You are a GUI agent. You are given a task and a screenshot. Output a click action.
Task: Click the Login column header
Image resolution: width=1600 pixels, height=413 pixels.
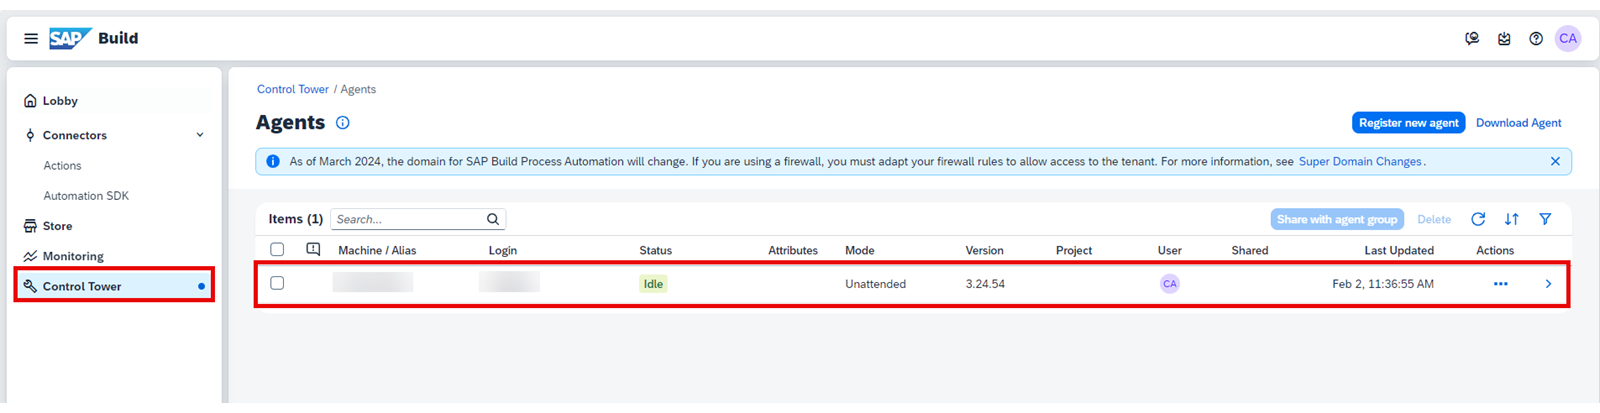point(503,250)
